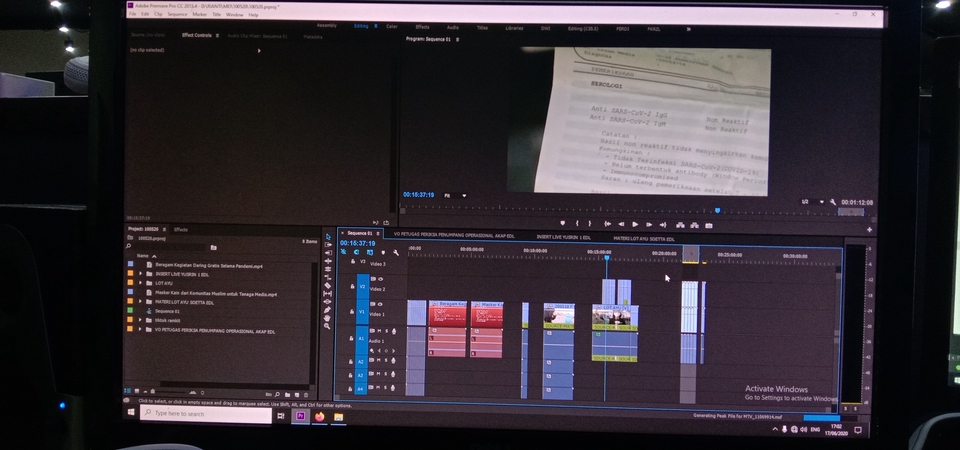Click the Project panel search field
Viewport: 960px width, 450px height.
(x=167, y=247)
